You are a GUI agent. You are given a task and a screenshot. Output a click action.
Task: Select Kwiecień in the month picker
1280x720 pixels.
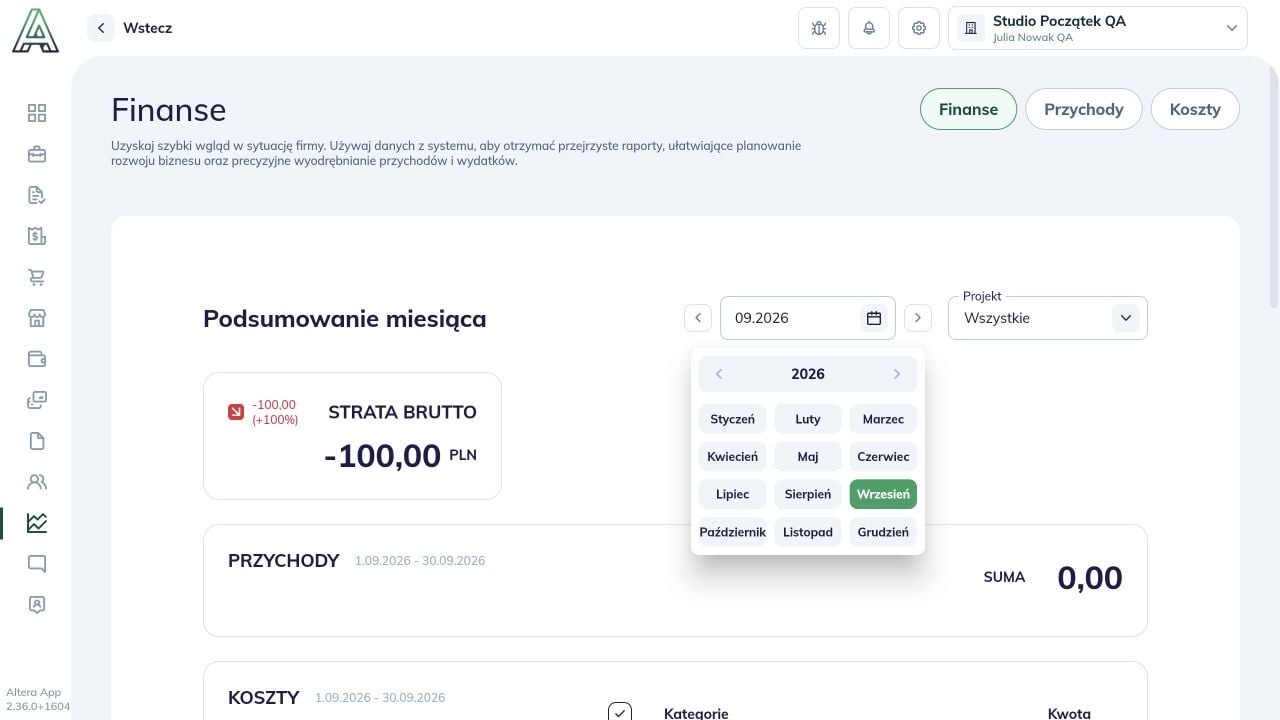(x=733, y=457)
